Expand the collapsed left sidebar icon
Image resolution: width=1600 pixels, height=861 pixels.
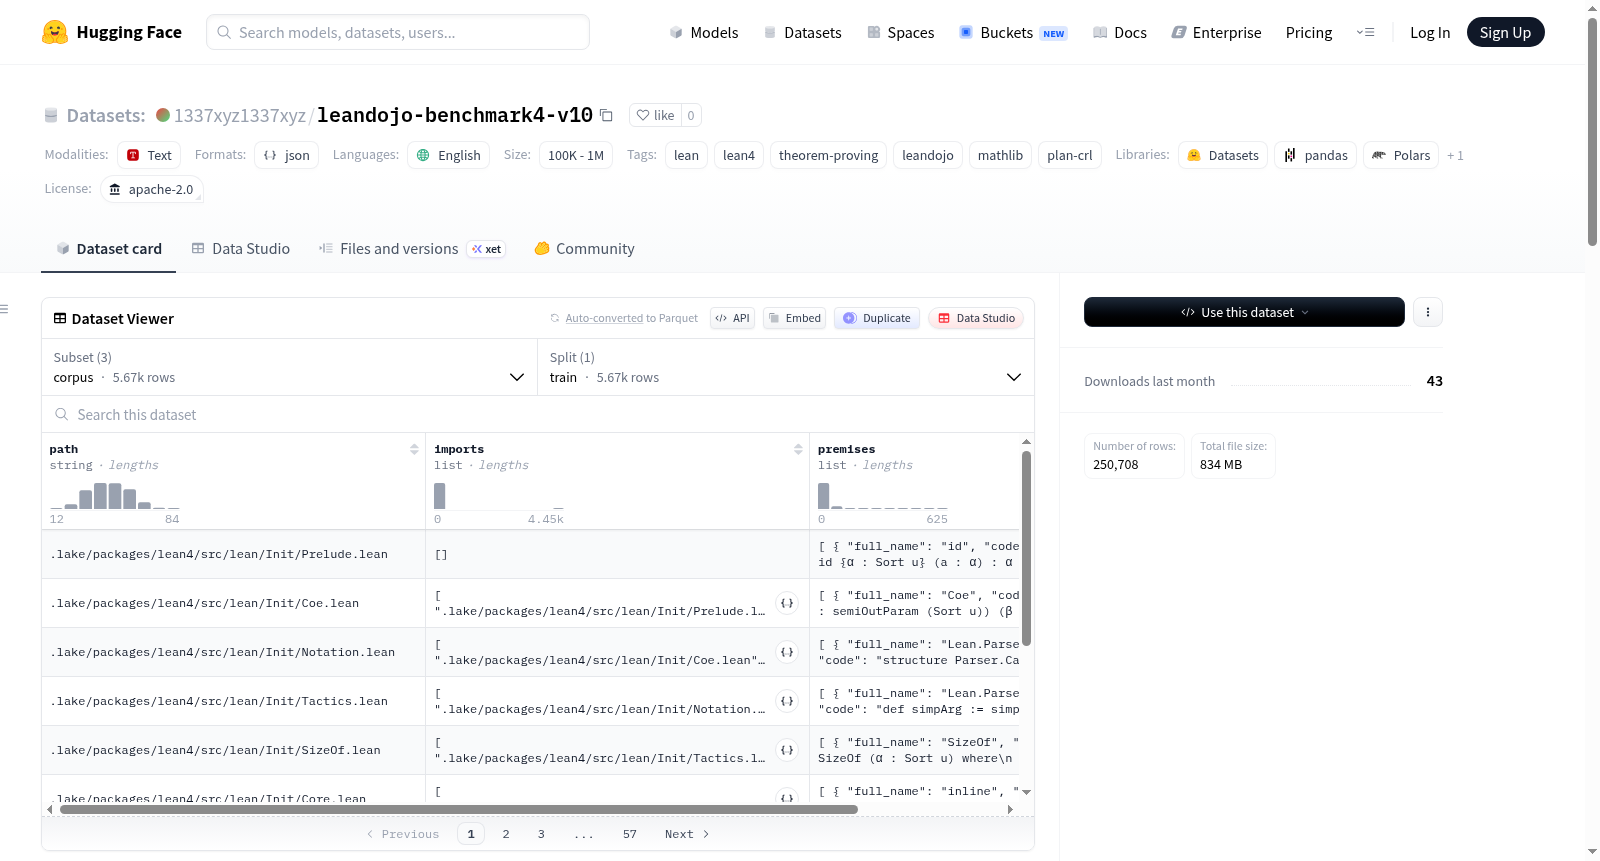4,309
